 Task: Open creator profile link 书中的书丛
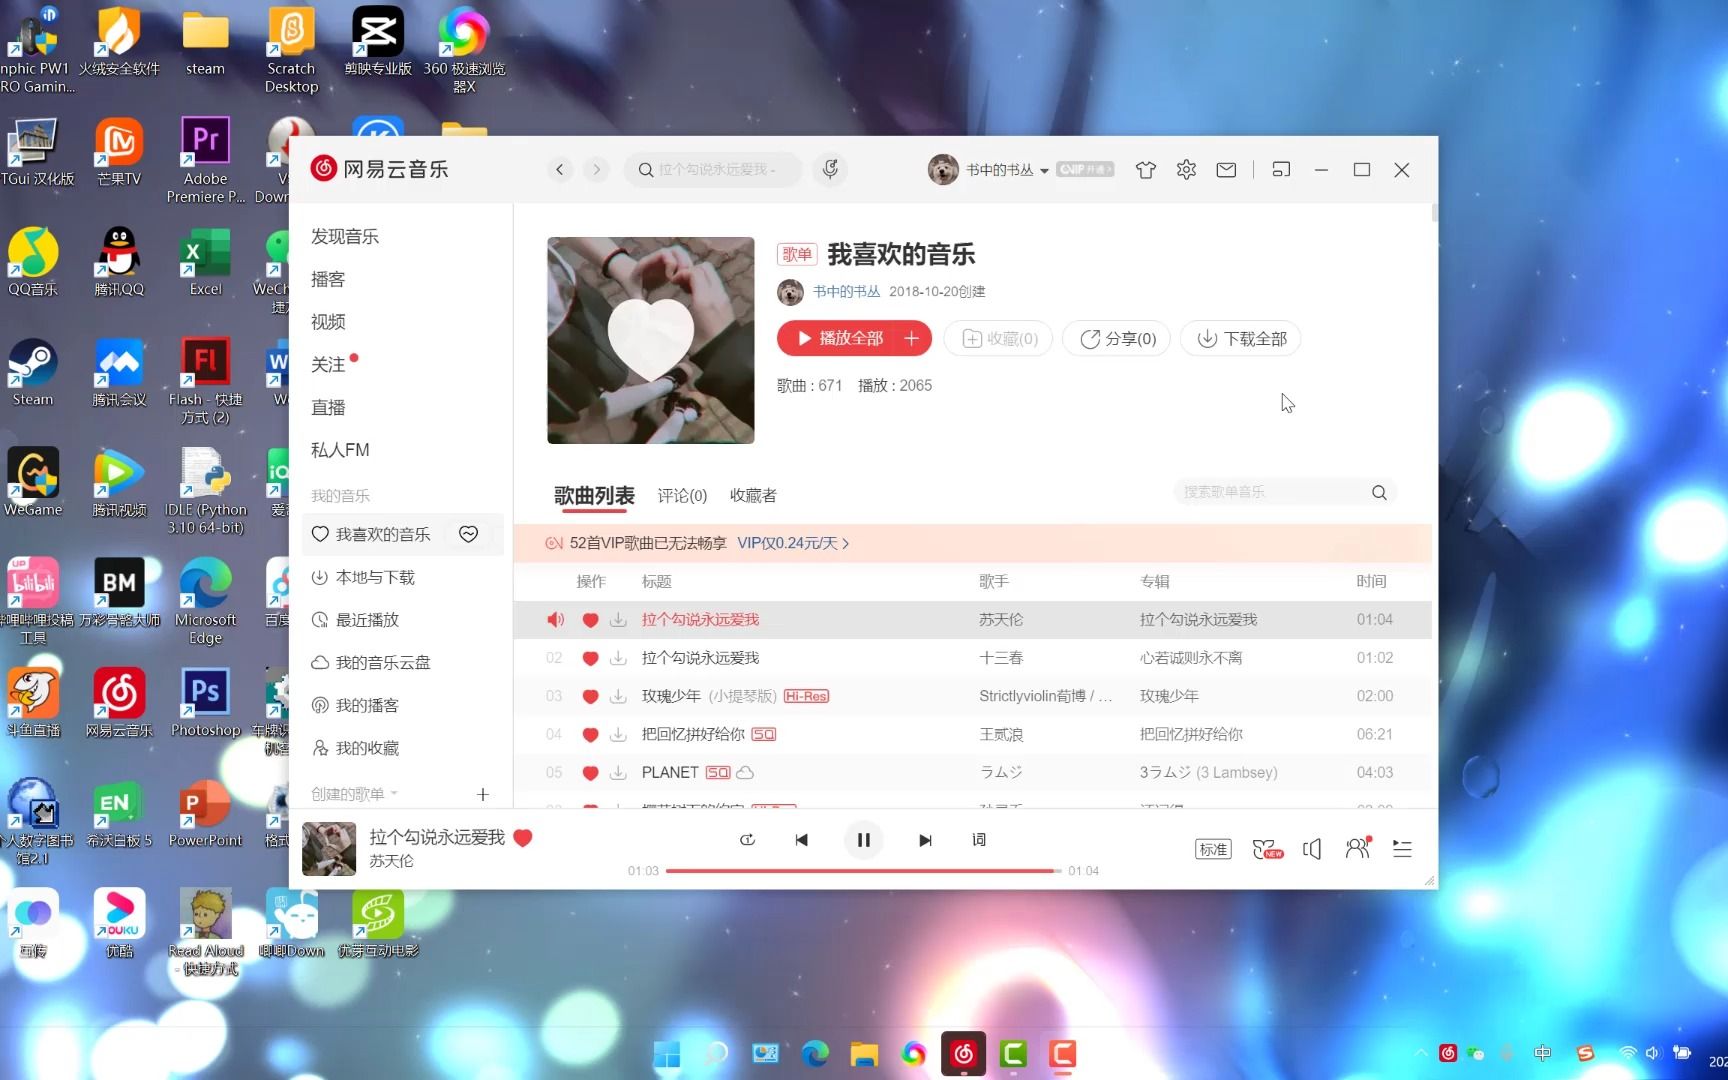point(846,292)
